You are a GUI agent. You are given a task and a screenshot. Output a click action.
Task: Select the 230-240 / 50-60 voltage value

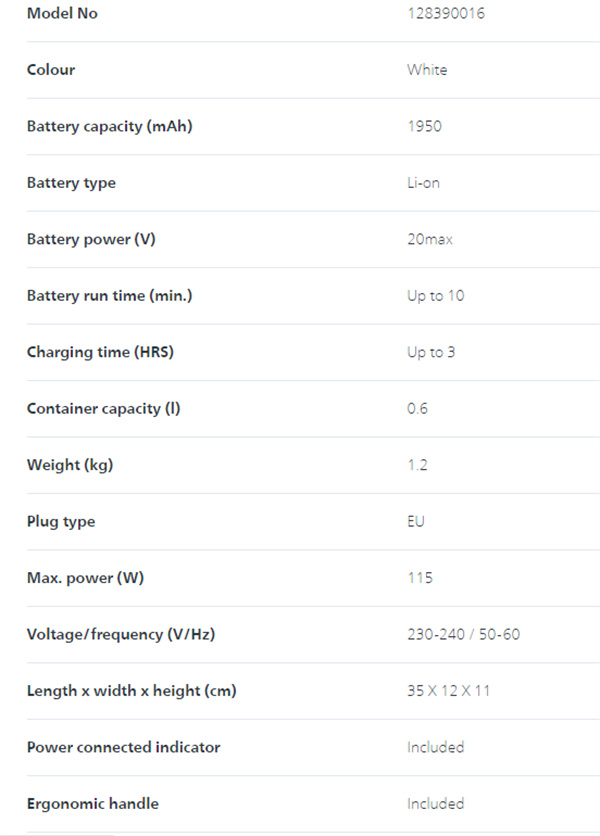click(463, 634)
